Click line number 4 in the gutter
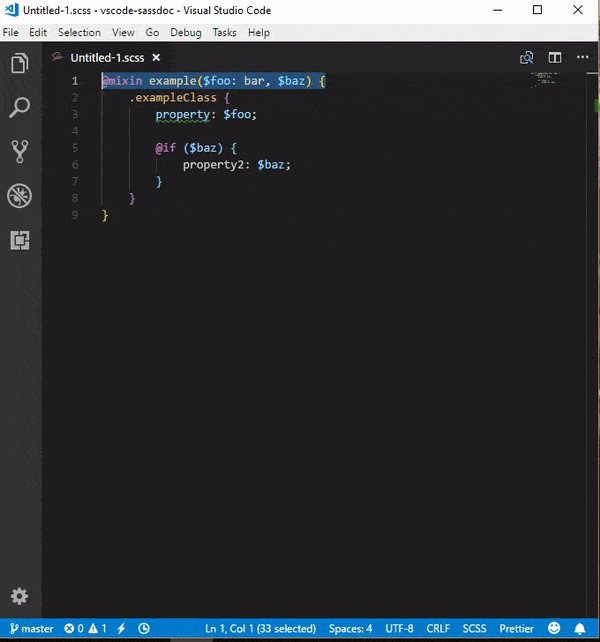 [x=75, y=131]
